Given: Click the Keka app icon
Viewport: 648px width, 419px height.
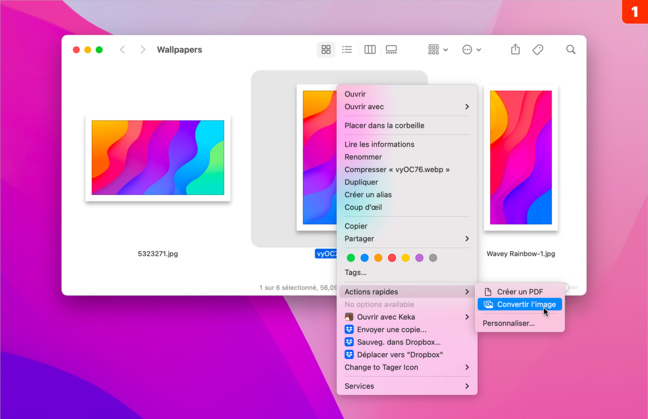Looking at the screenshot, I should (349, 317).
